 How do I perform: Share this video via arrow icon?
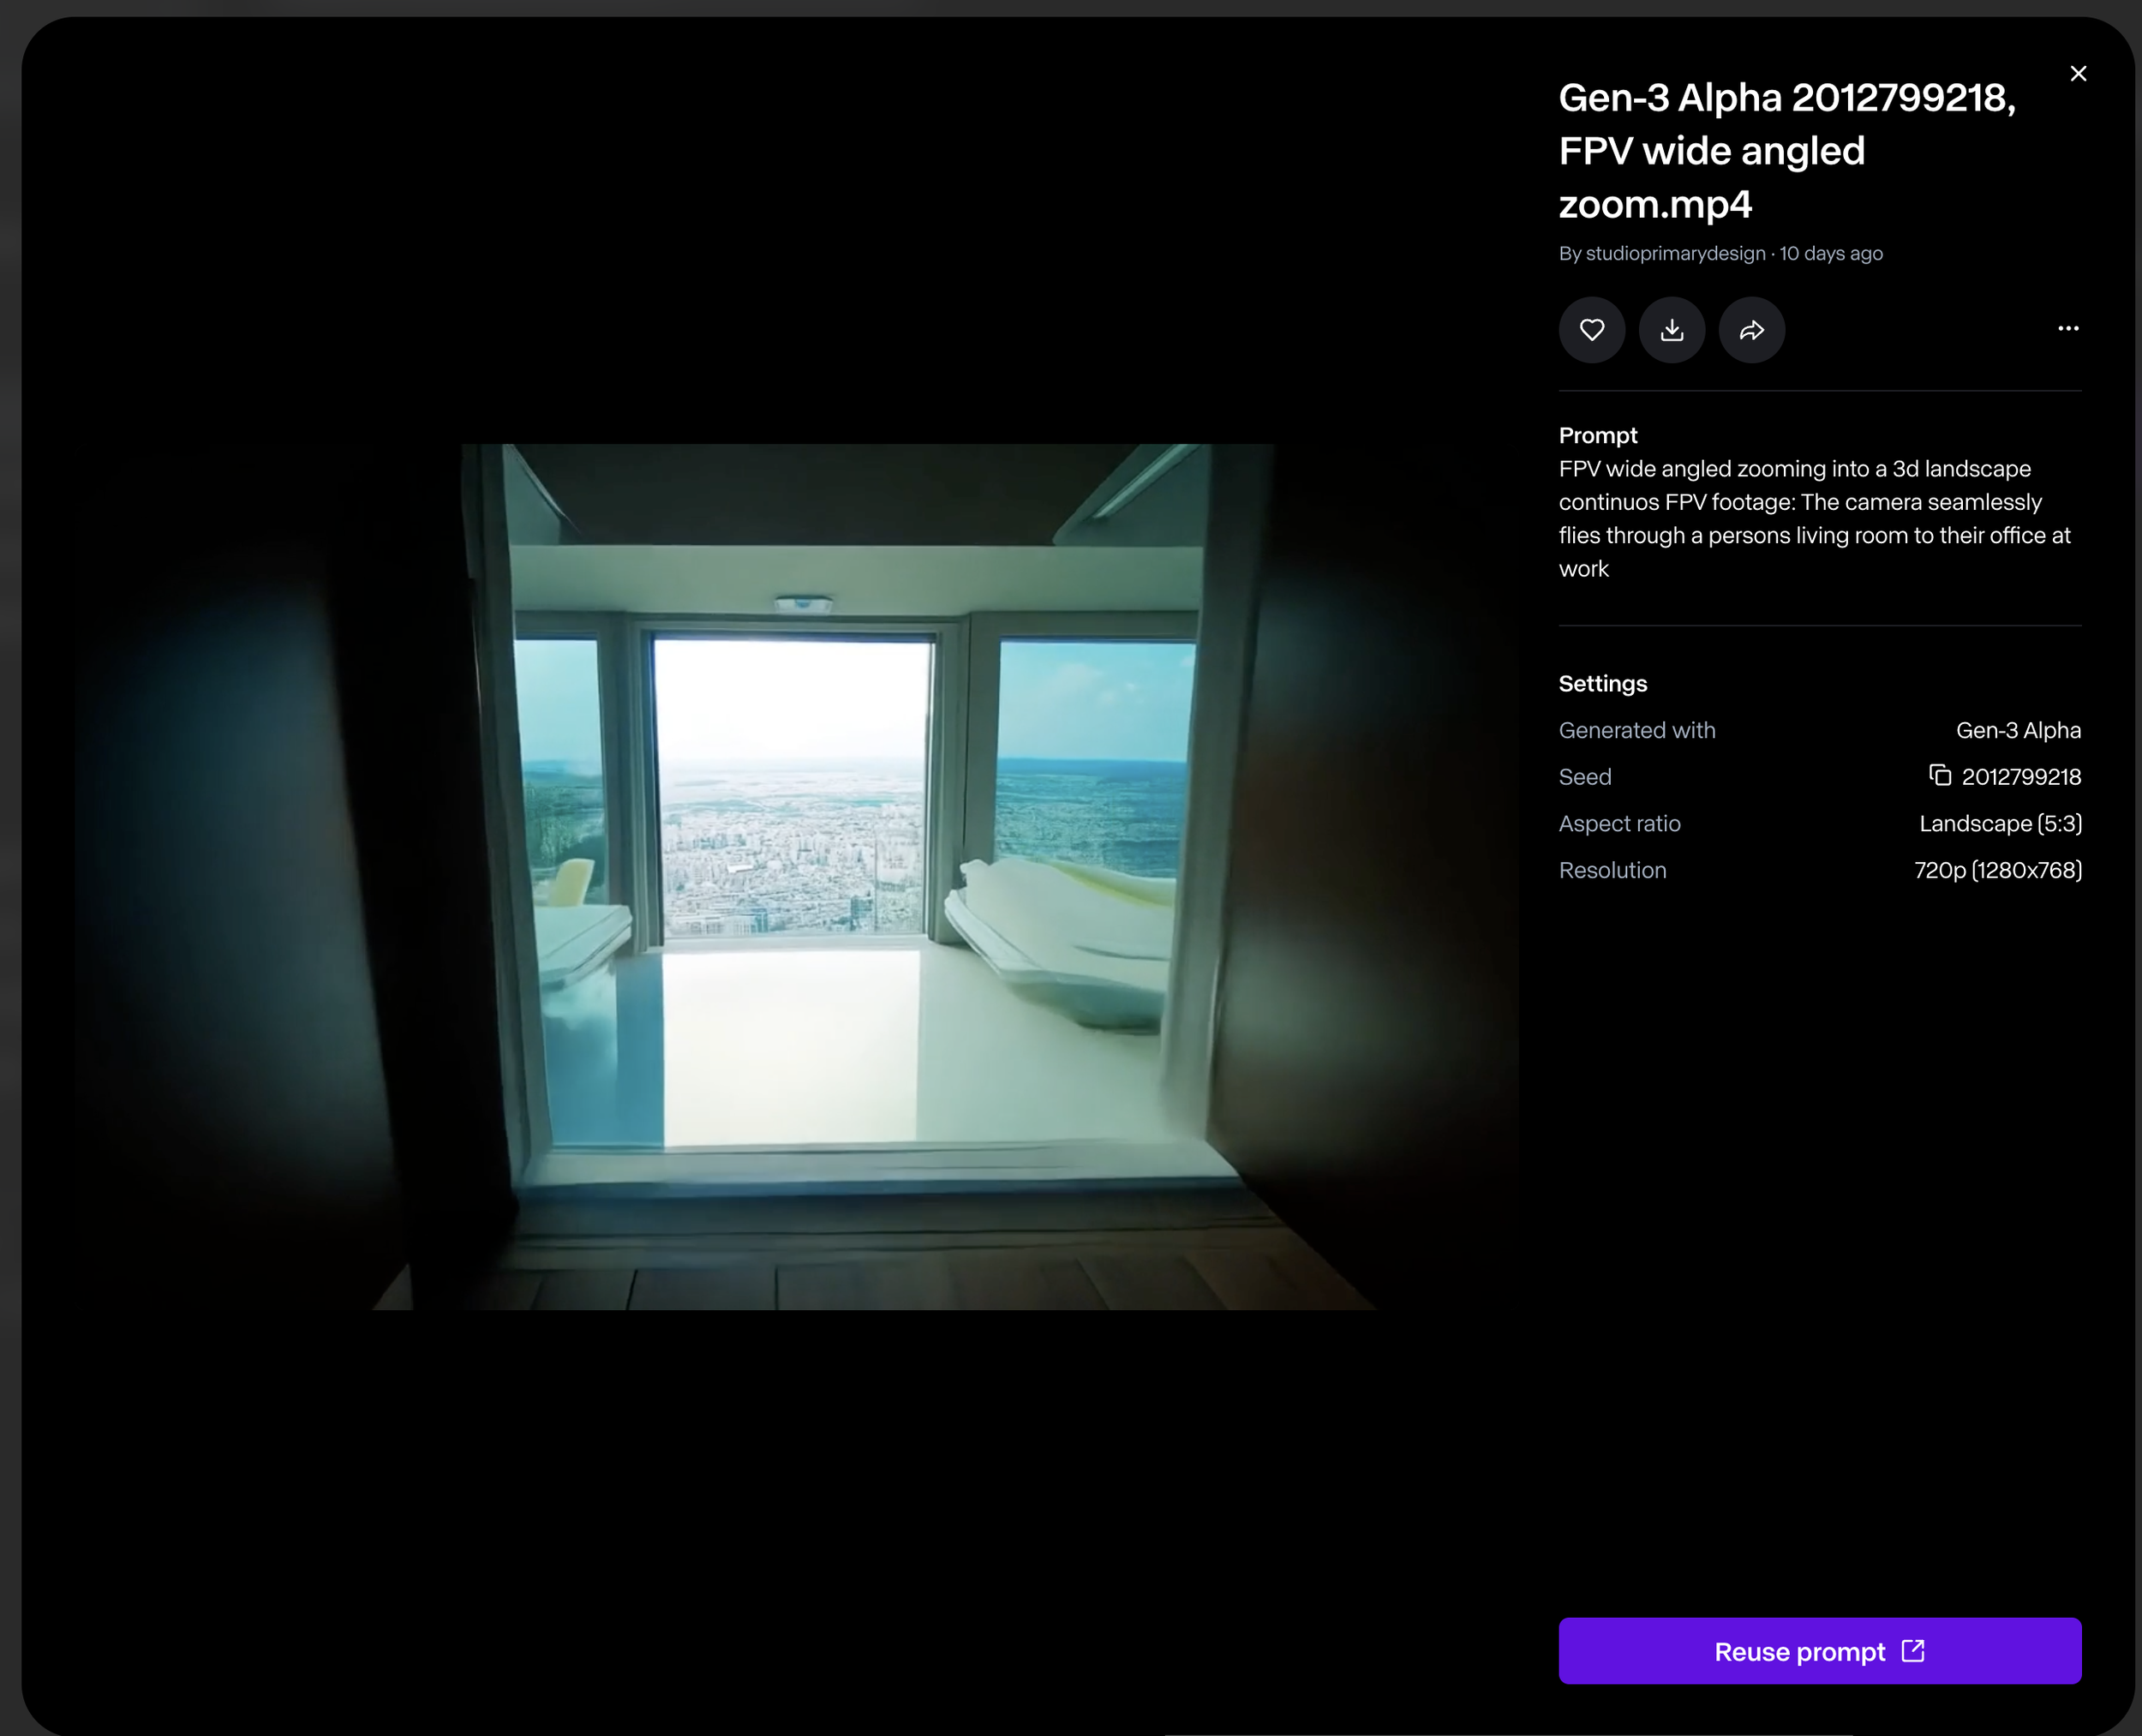click(1751, 330)
